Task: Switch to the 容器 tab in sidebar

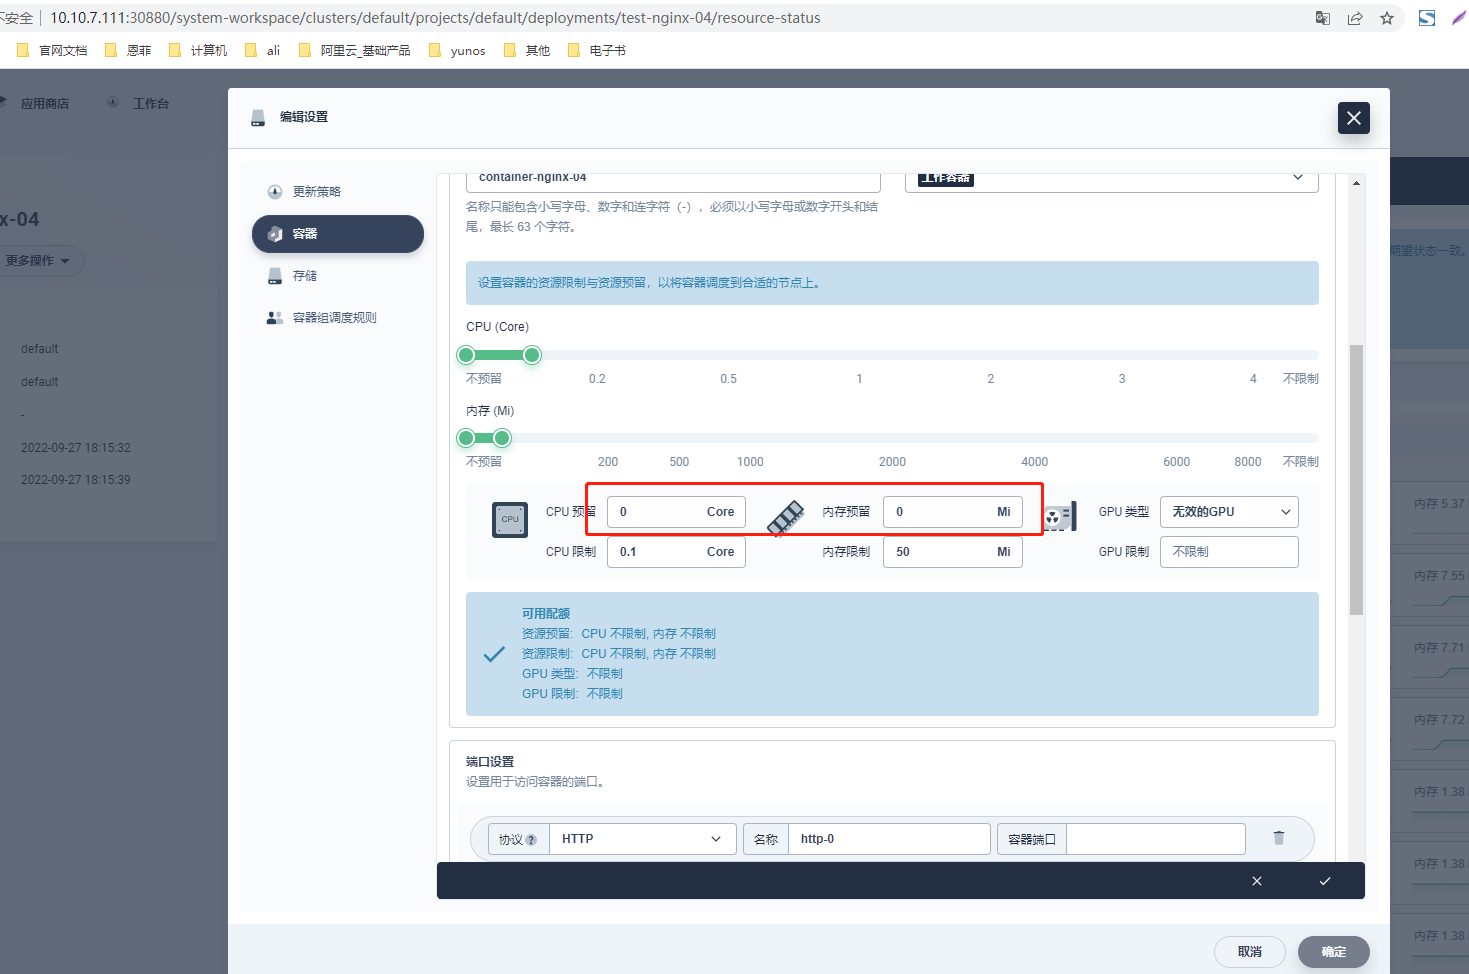Action: [337, 233]
